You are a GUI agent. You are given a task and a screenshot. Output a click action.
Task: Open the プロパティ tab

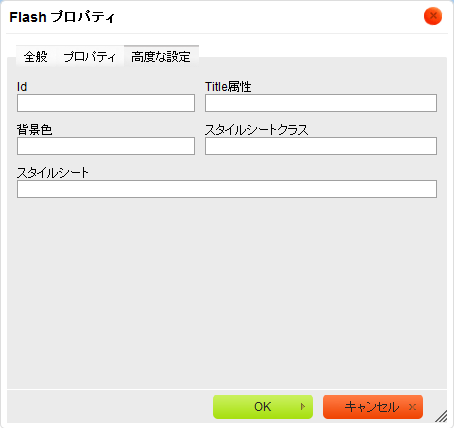pyautogui.click(x=90, y=57)
